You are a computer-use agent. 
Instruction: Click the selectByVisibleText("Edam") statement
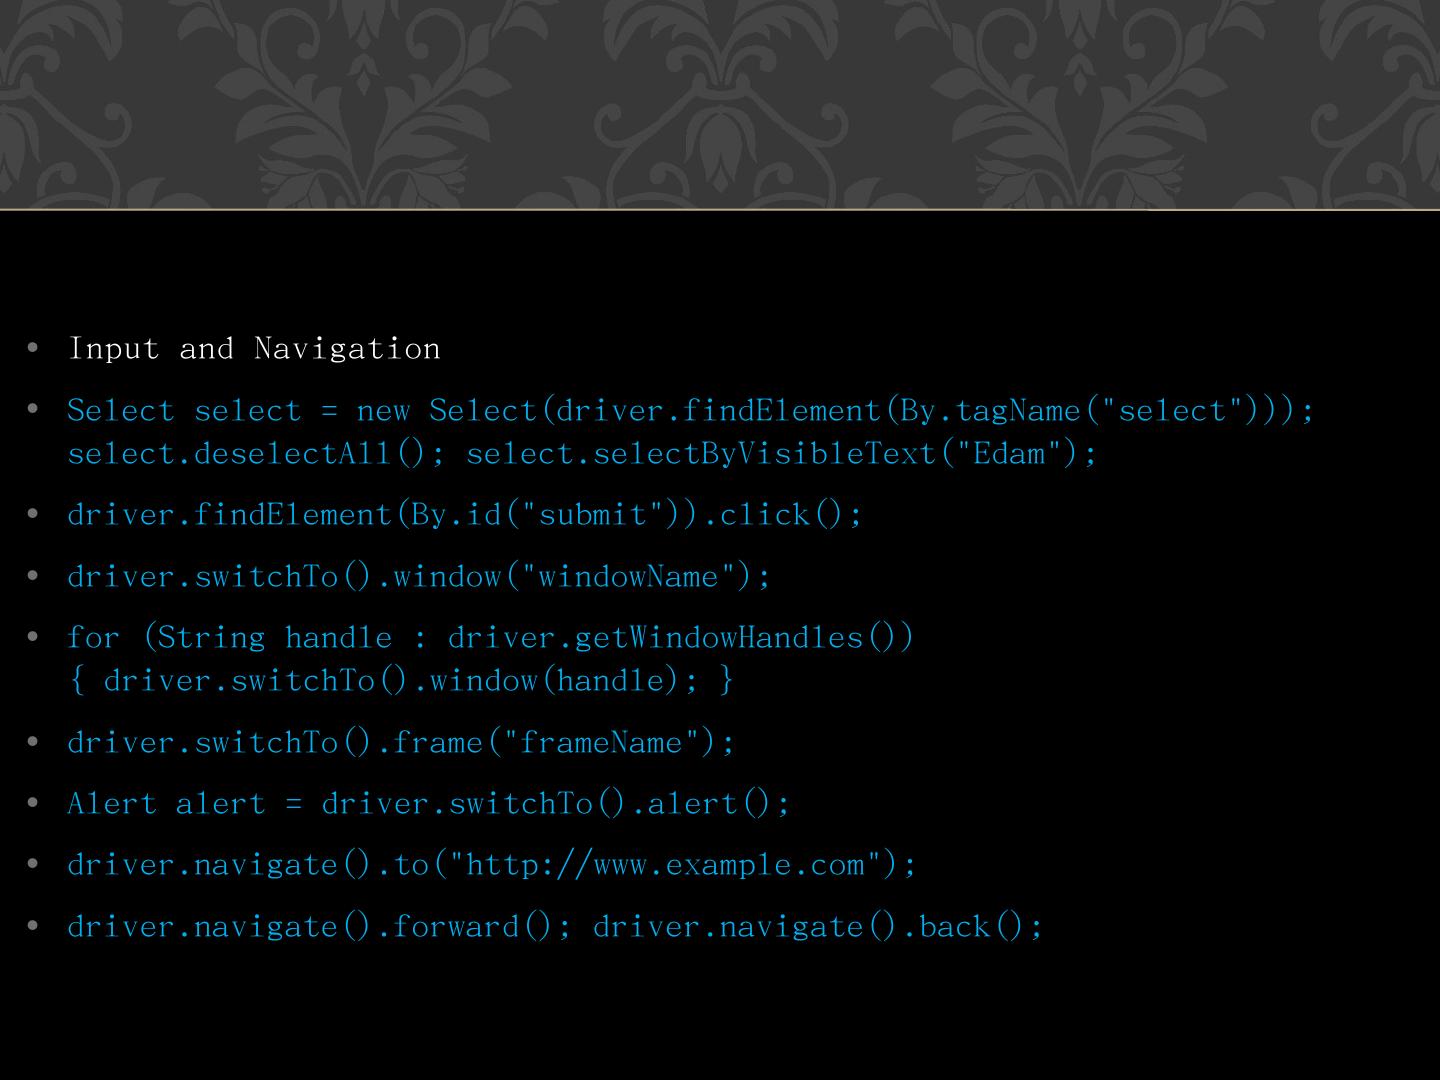click(780, 454)
